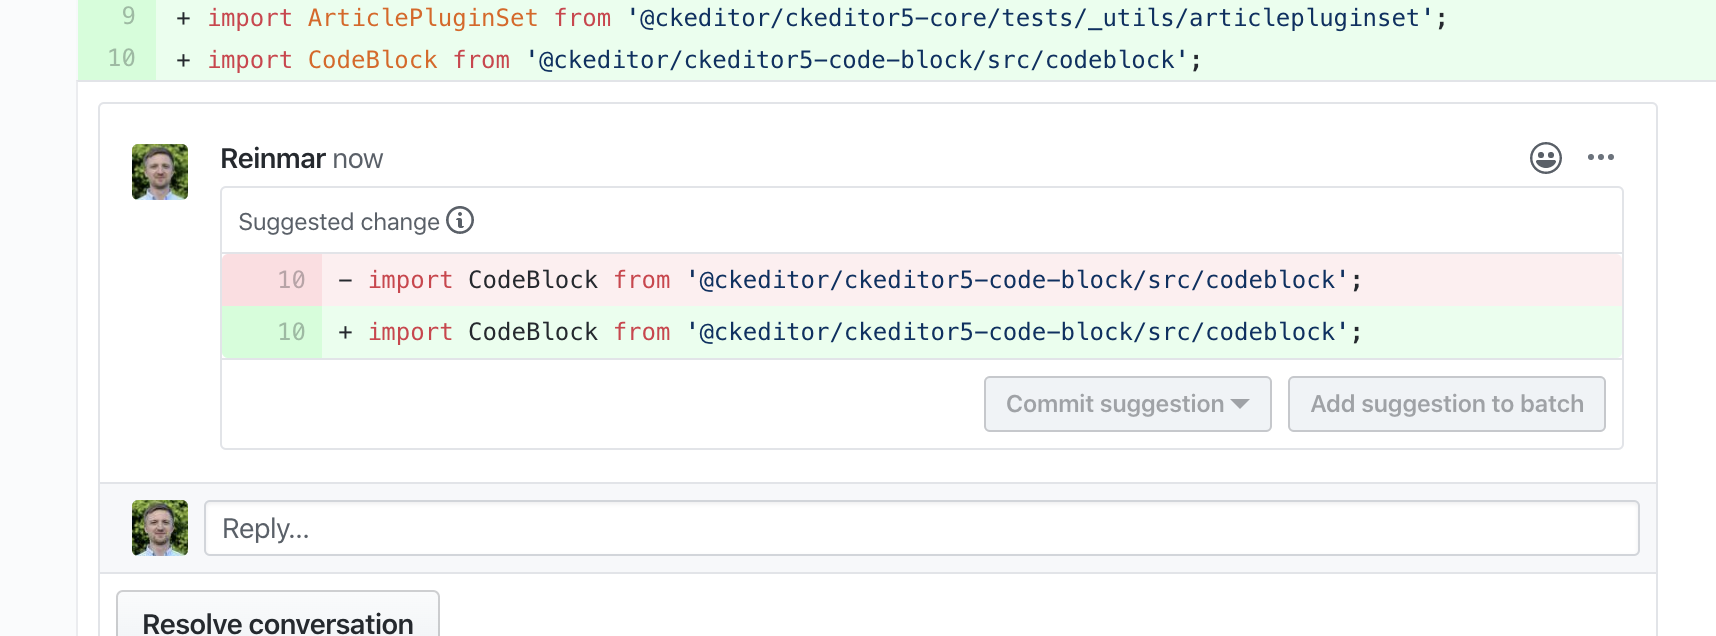1716x636 pixels.
Task: Select the green added import line
Action: [860, 331]
